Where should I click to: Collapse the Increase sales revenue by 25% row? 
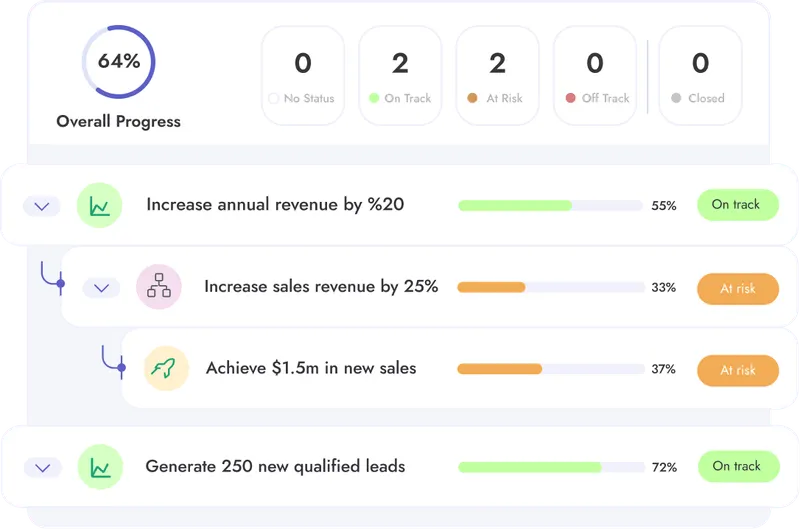click(x=102, y=288)
